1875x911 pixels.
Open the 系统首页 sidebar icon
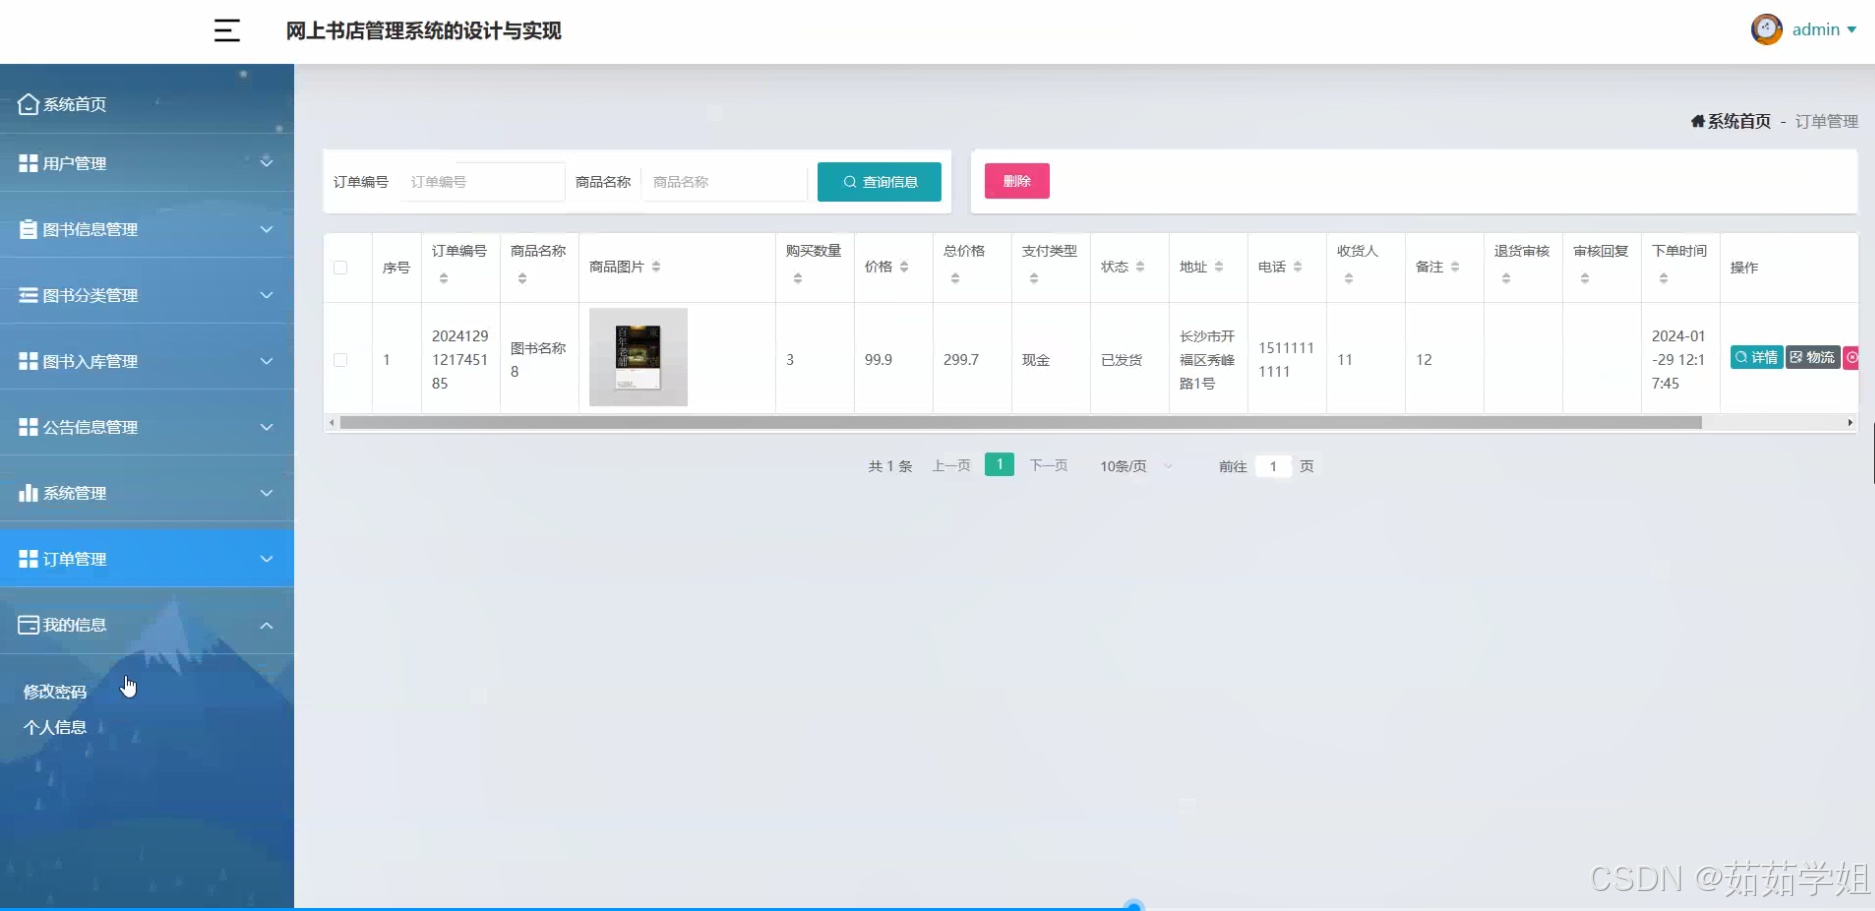click(27, 103)
